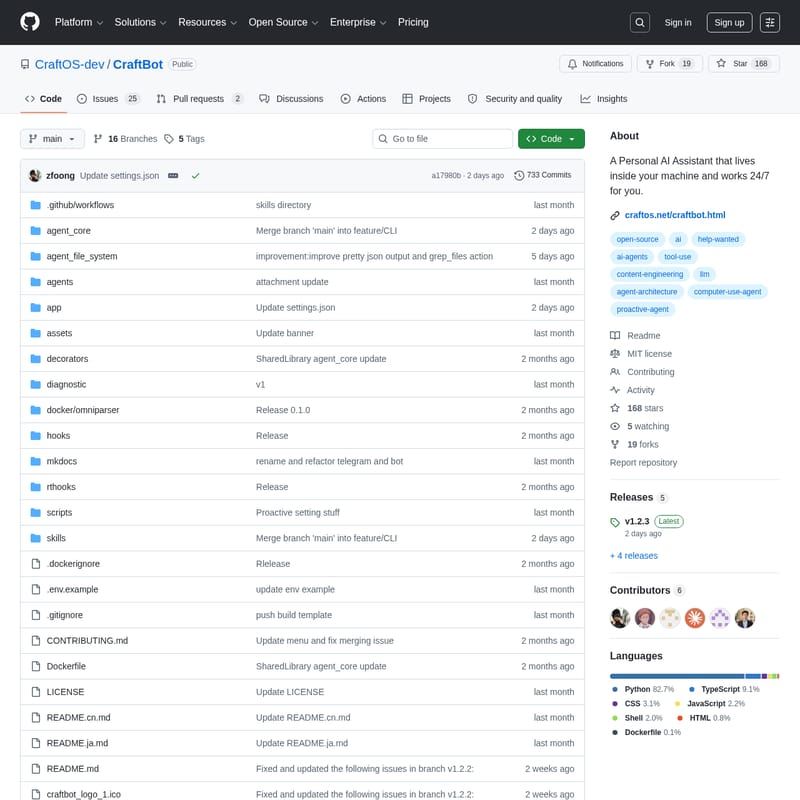Click the commit details ellipsis icon
Image resolution: width=800 pixels, height=800 pixels.
tap(173, 175)
